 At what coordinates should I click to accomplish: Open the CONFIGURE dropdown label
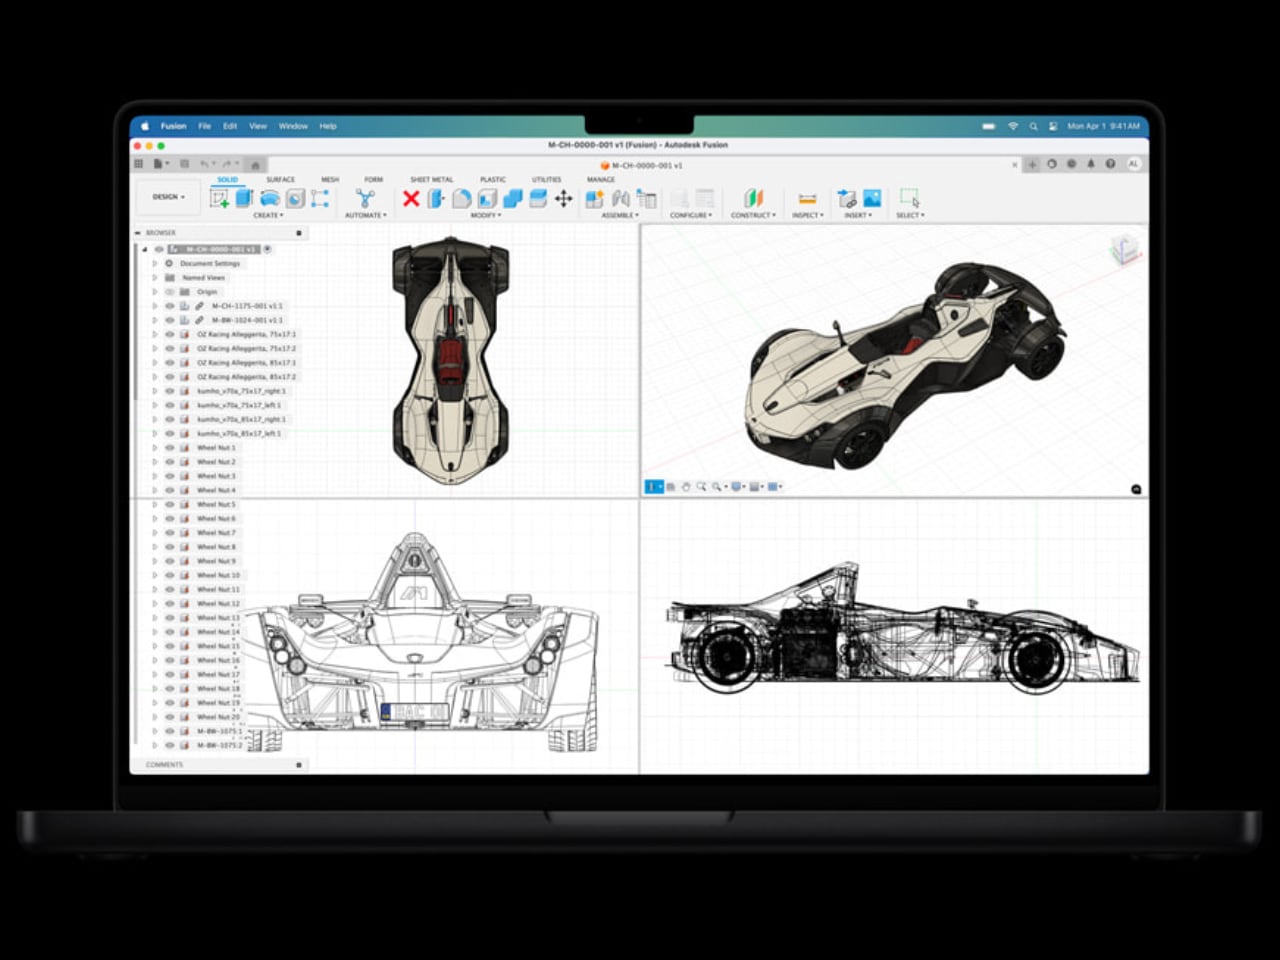pos(691,215)
